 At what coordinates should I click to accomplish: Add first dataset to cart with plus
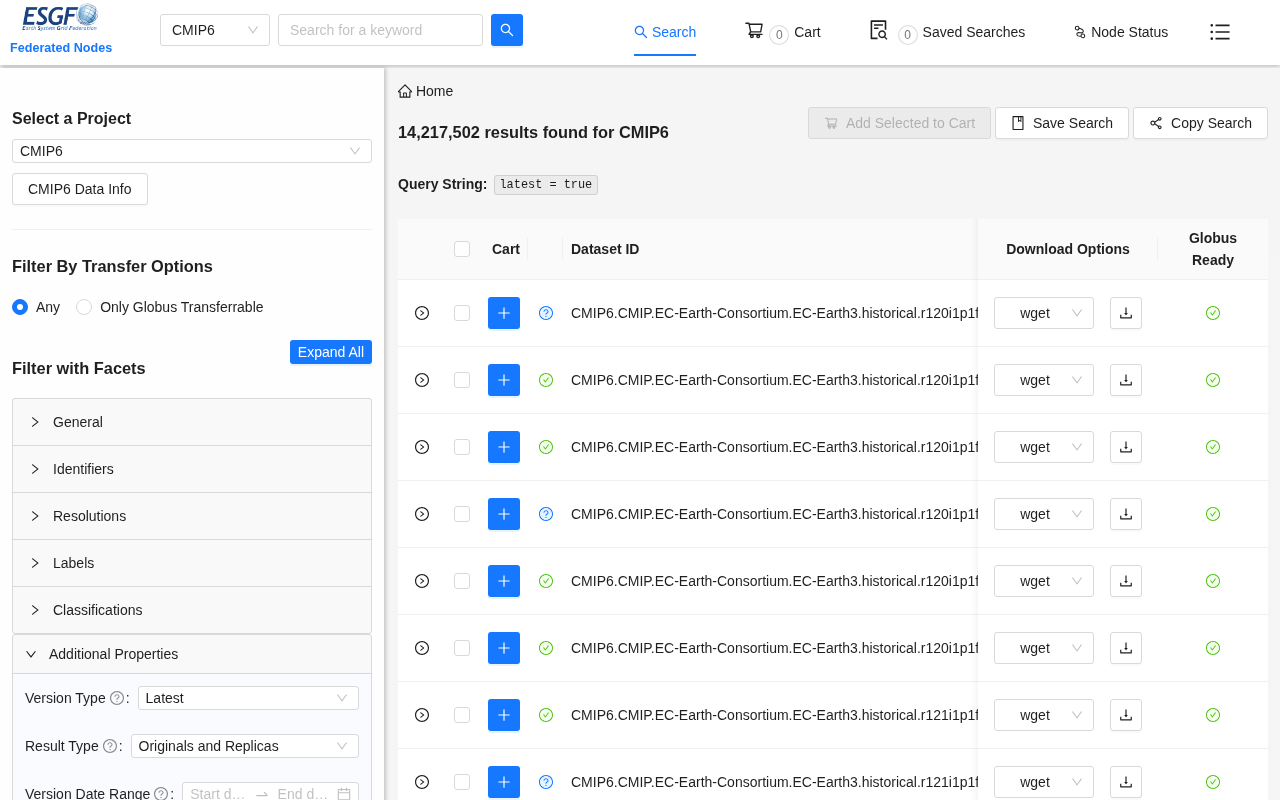504,313
